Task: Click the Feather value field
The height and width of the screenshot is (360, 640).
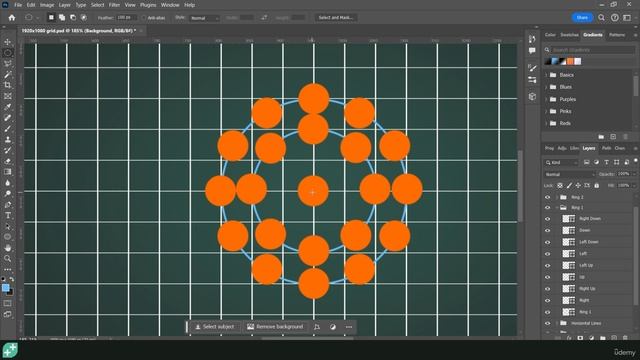Action: 127,18
